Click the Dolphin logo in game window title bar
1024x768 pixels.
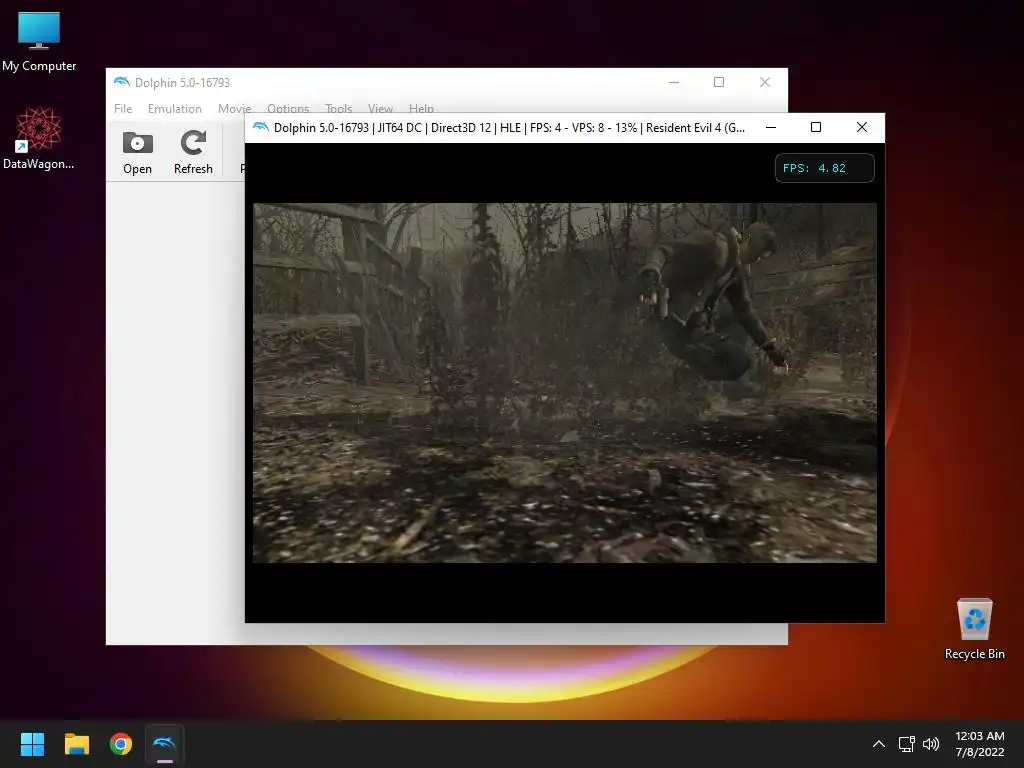(x=261, y=127)
